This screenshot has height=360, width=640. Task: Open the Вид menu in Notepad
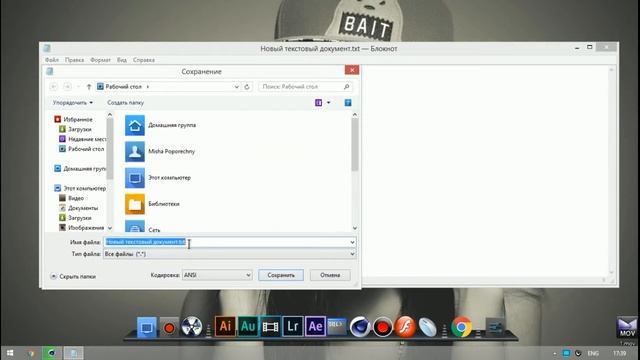pyautogui.click(x=122, y=60)
